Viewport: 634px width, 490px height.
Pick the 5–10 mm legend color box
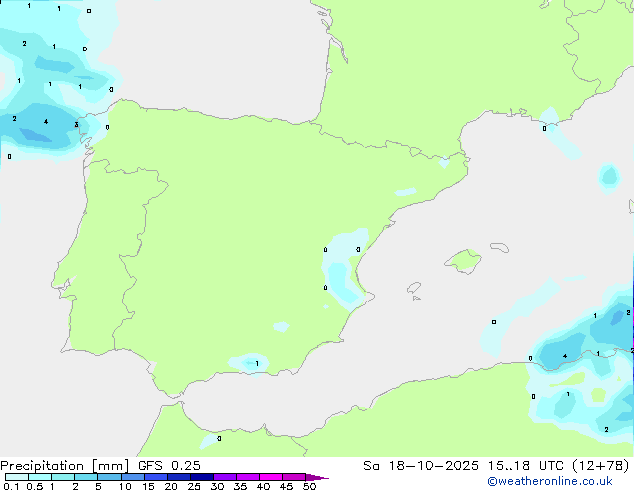[x=109, y=477]
